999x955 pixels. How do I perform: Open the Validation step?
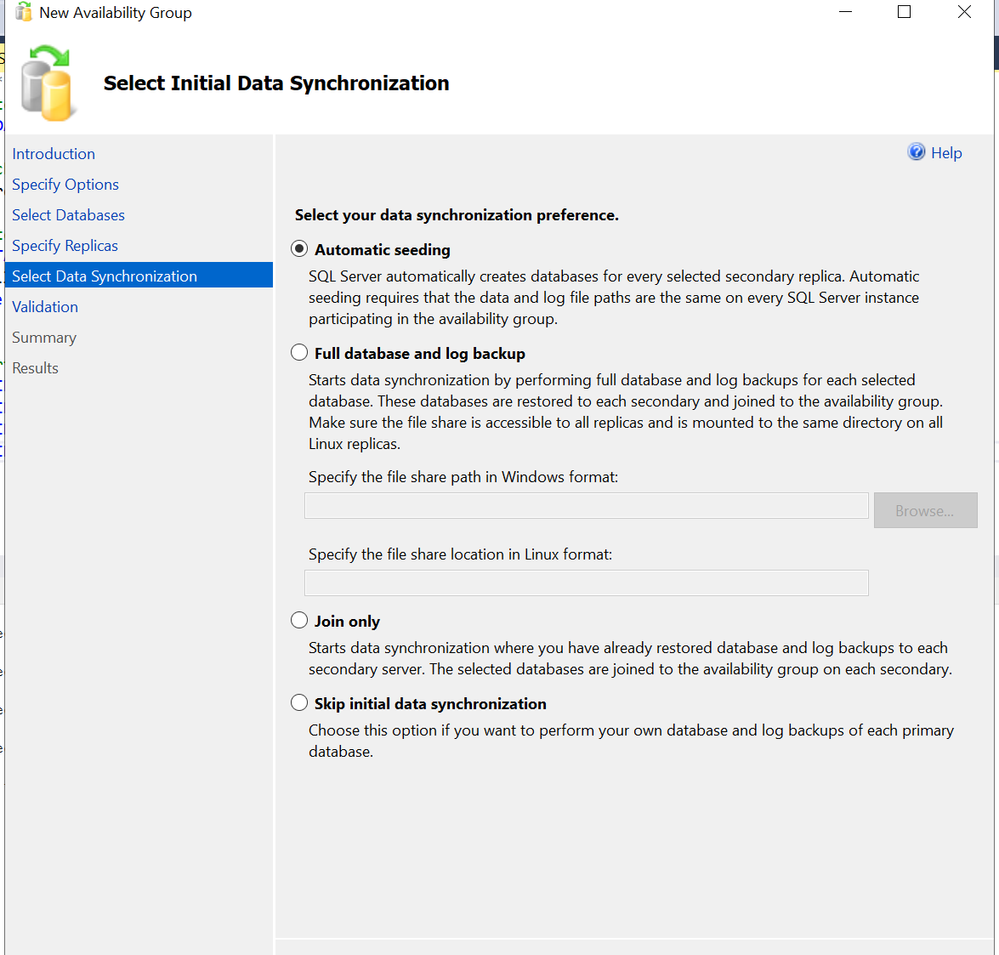45,306
